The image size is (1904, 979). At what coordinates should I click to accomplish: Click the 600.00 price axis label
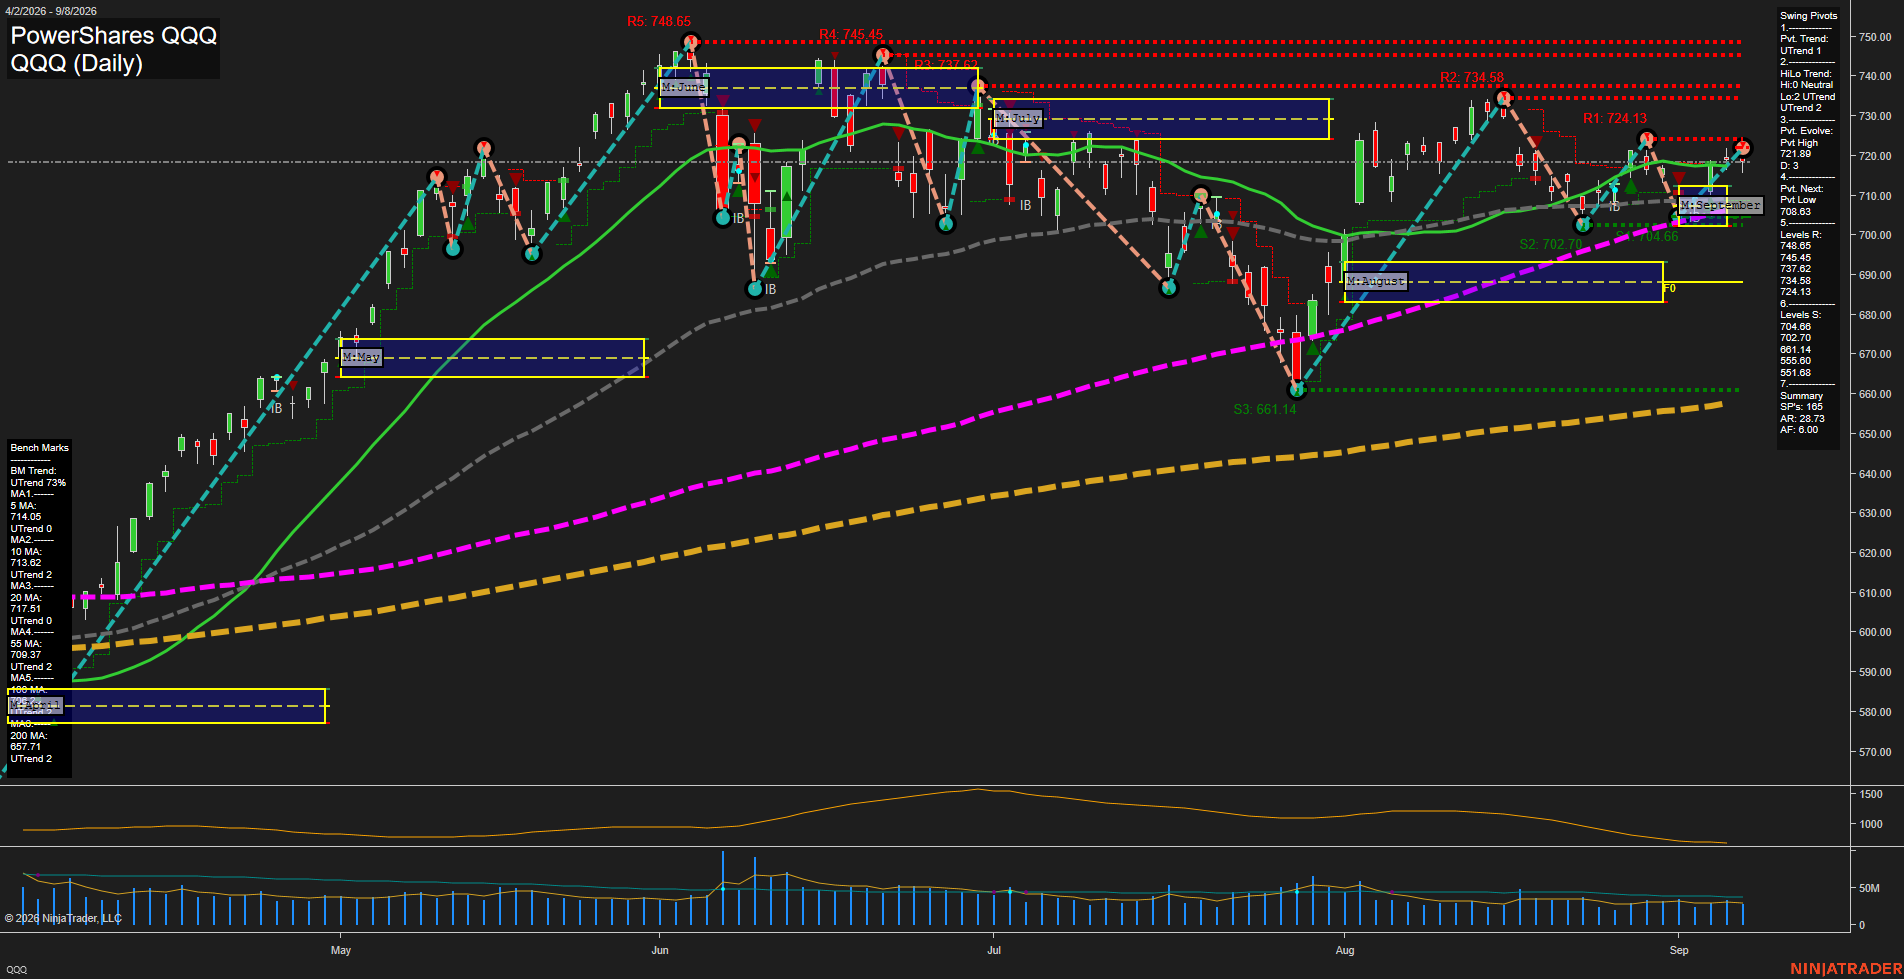coord(1875,632)
